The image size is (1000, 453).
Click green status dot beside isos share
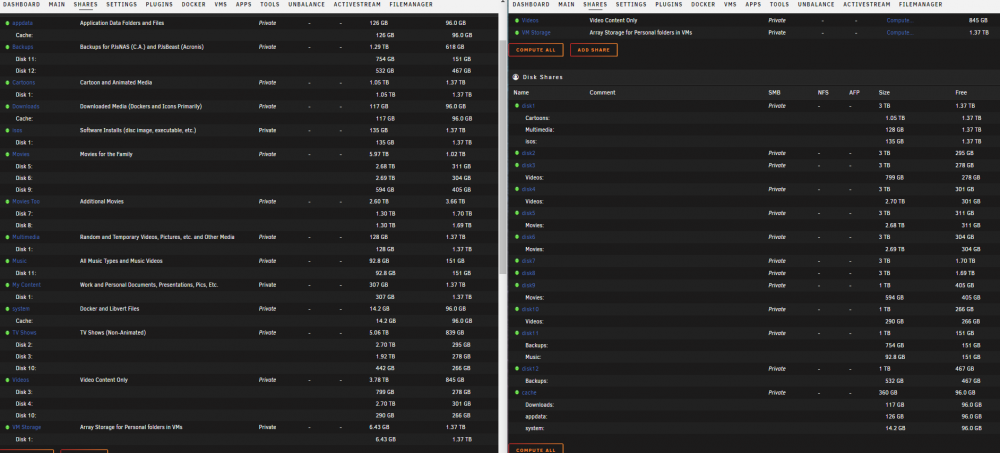[7, 131]
